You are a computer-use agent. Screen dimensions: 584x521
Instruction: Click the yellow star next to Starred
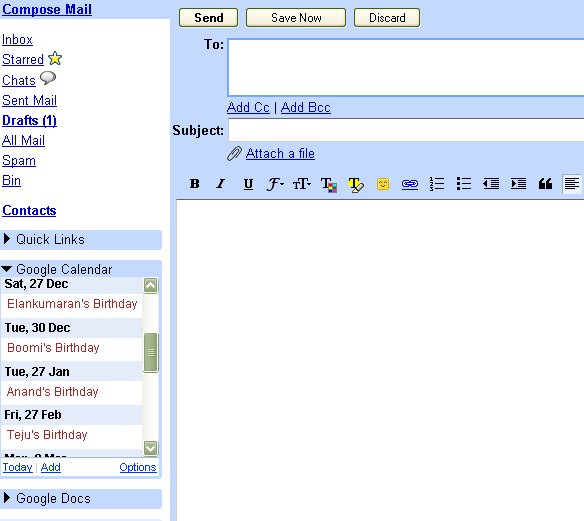(55, 58)
